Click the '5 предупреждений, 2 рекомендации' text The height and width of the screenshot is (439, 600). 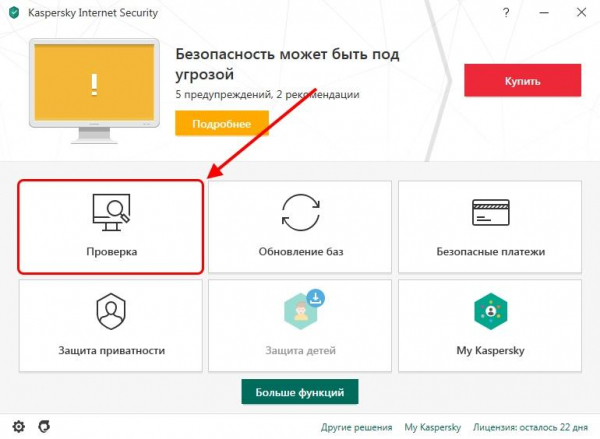pos(267,95)
